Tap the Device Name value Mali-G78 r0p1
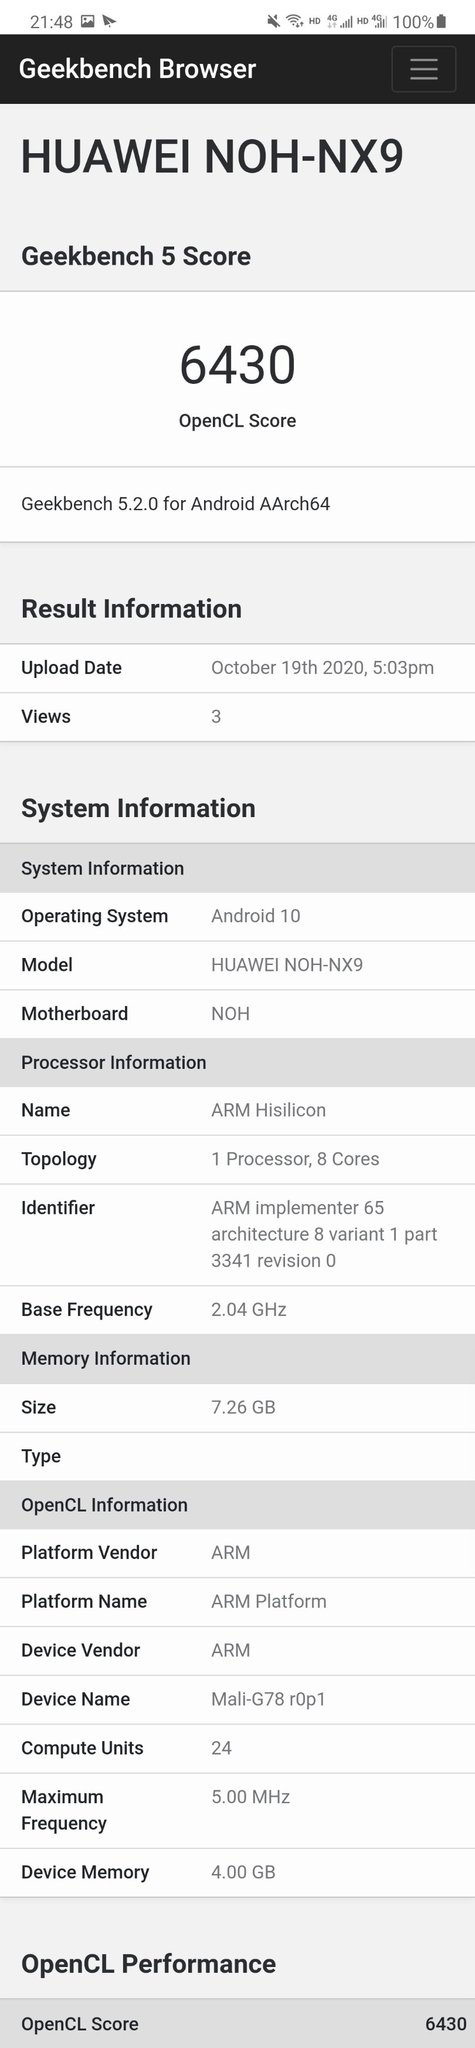 [268, 1699]
